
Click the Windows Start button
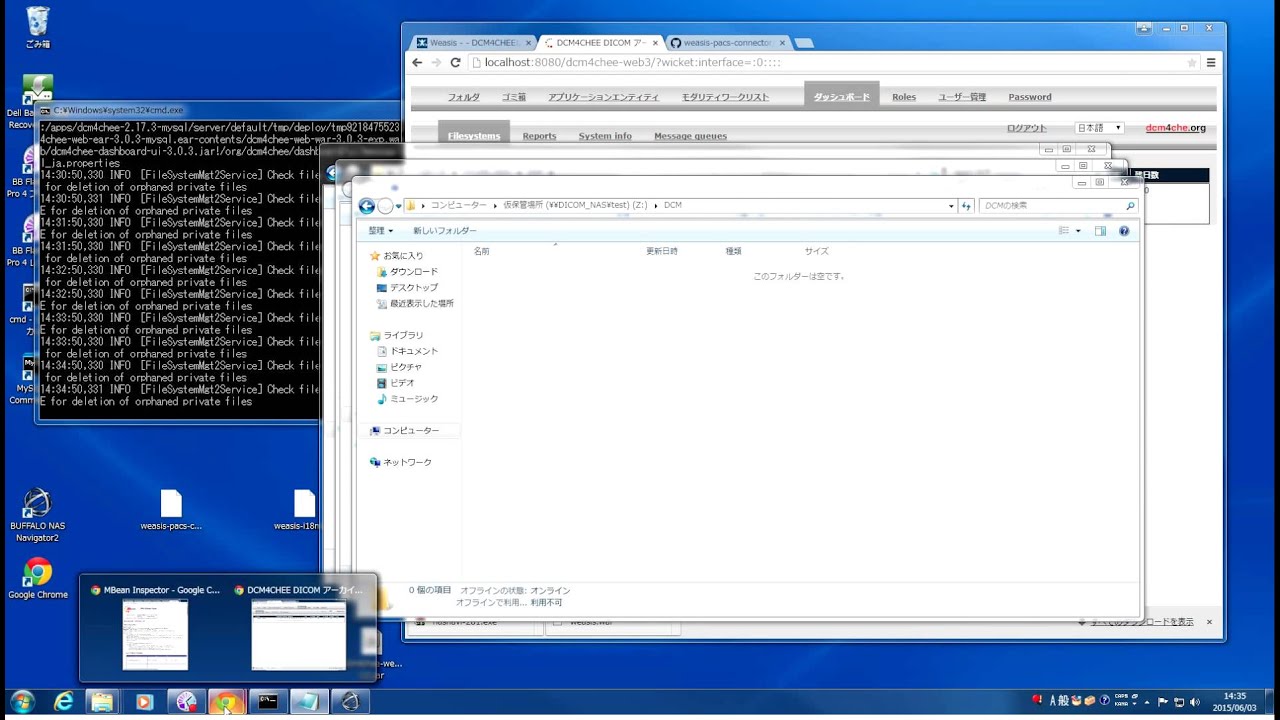[21, 702]
